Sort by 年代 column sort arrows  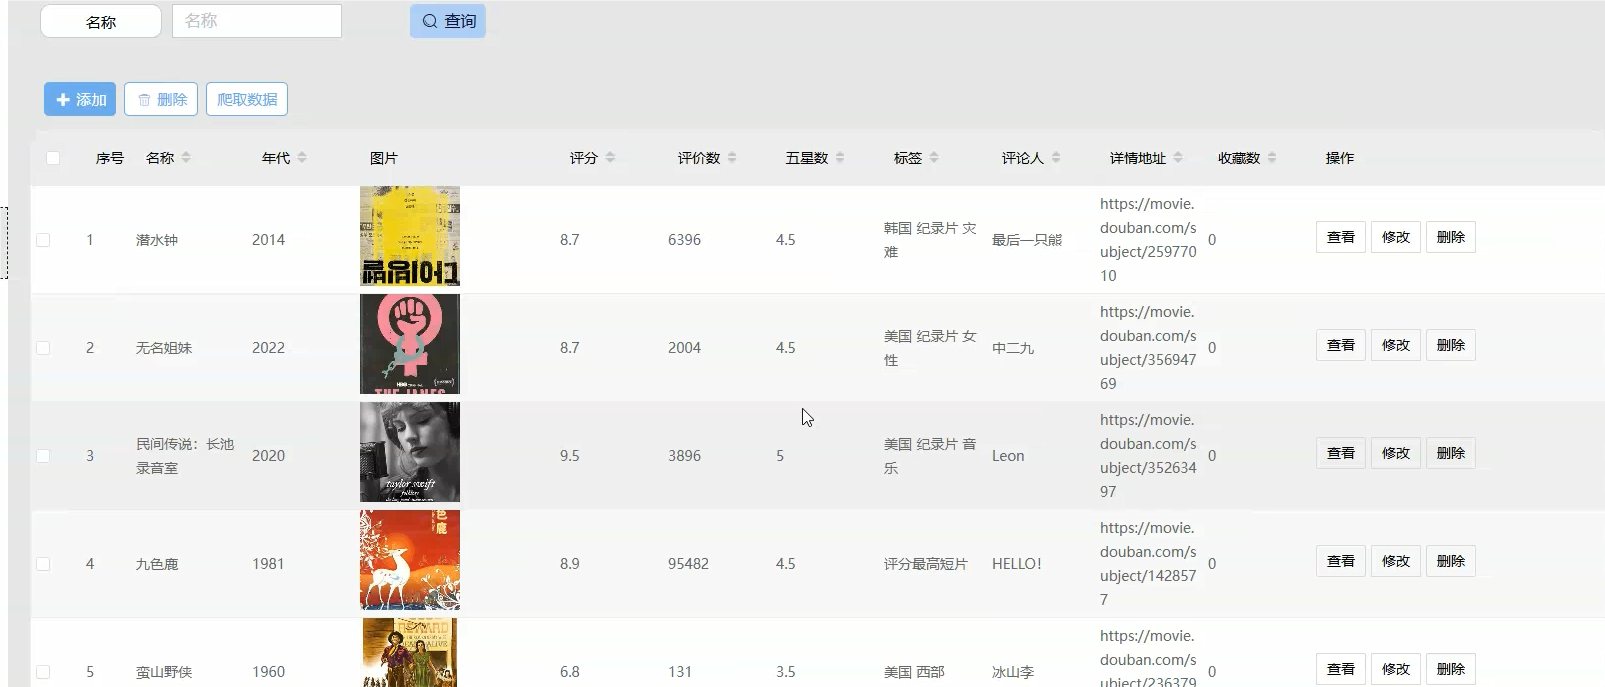[302, 158]
